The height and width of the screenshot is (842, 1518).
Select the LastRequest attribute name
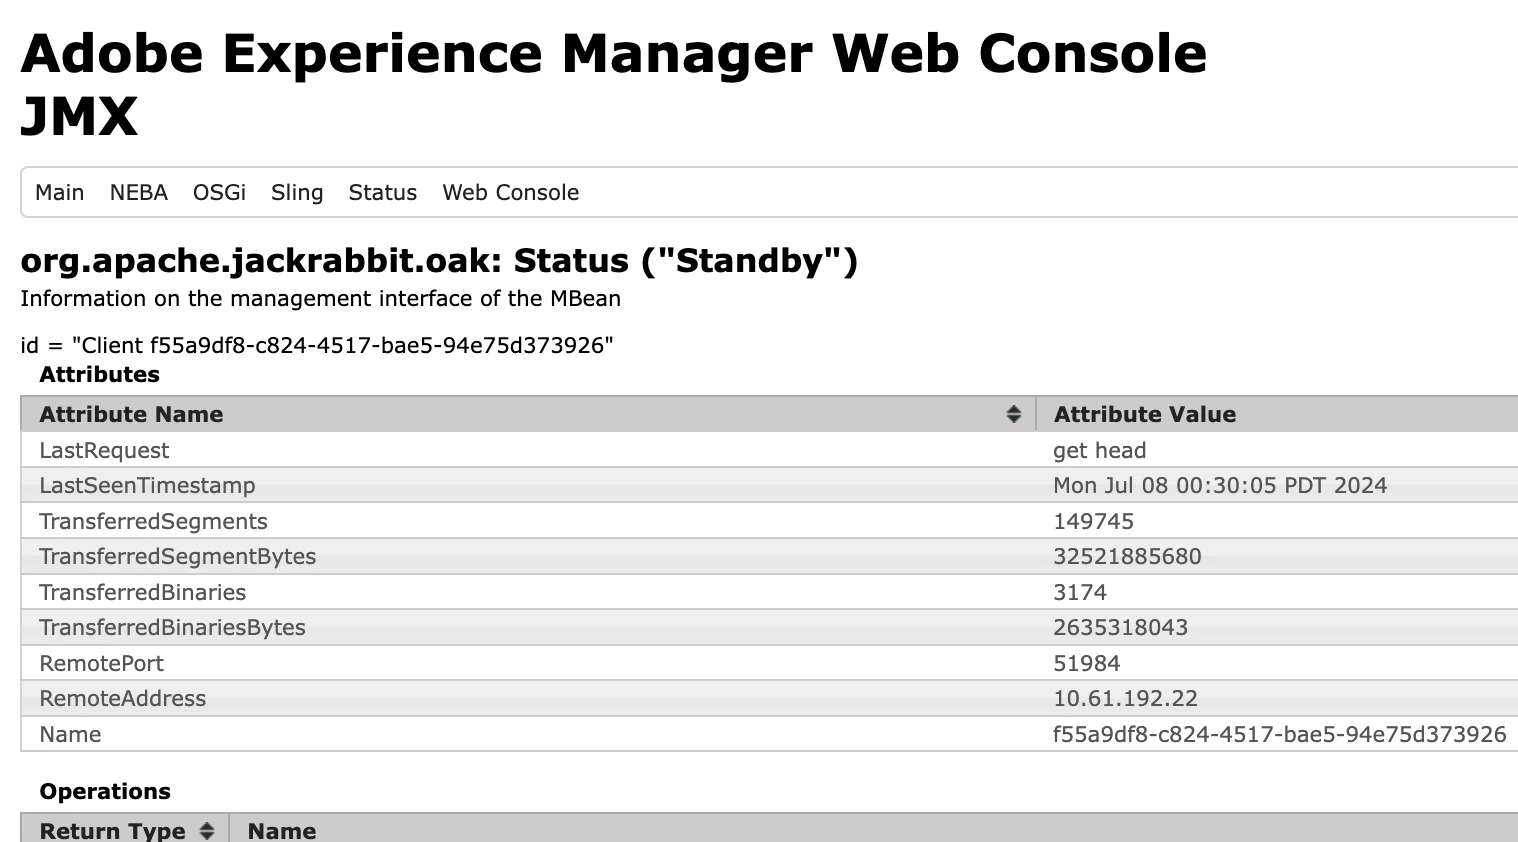[104, 450]
